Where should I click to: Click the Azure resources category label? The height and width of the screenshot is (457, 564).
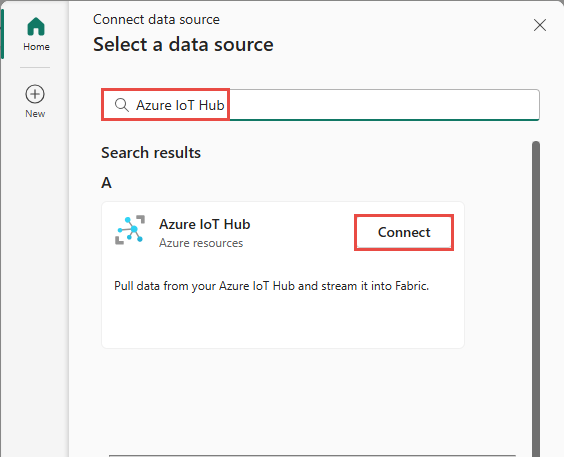pyautogui.click(x=201, y=243)
